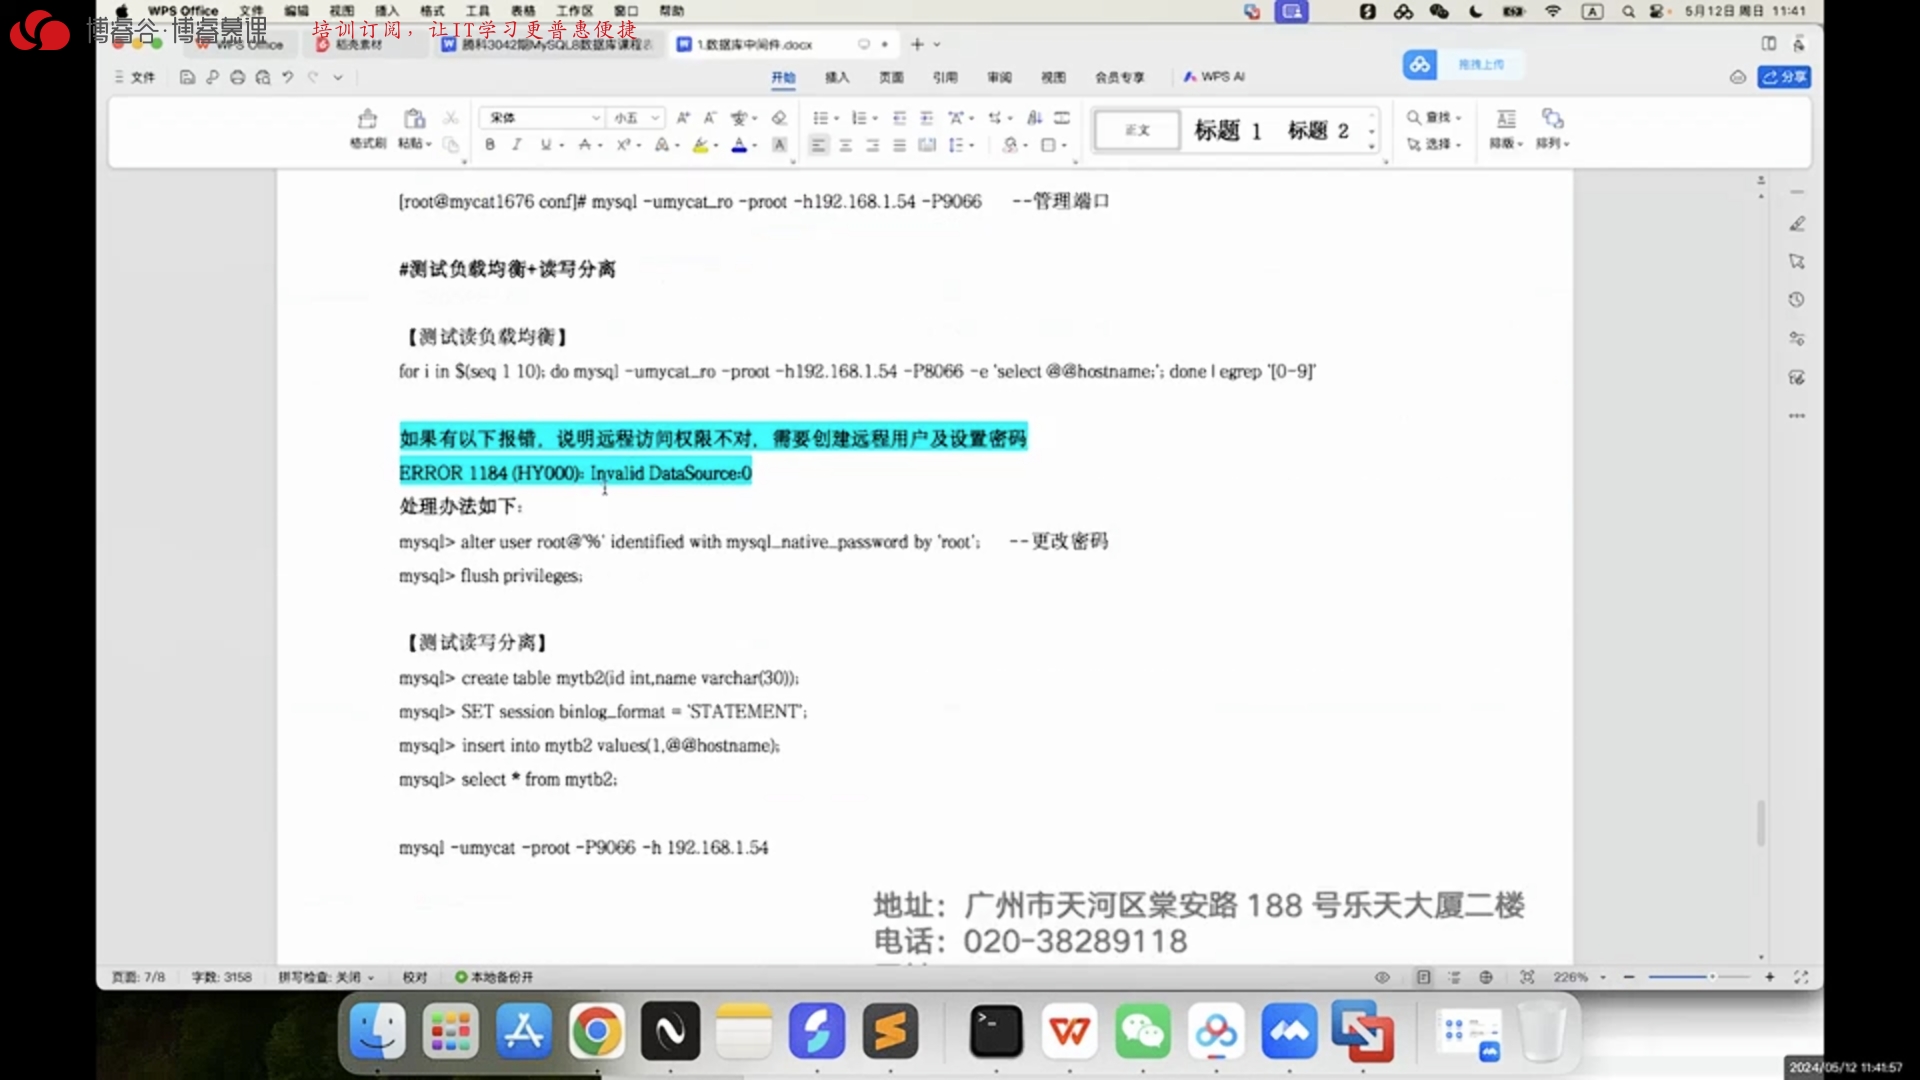Click the Undo arrow icon
The width and height of the screenshot is (1920, 1080).
[288, 77]
